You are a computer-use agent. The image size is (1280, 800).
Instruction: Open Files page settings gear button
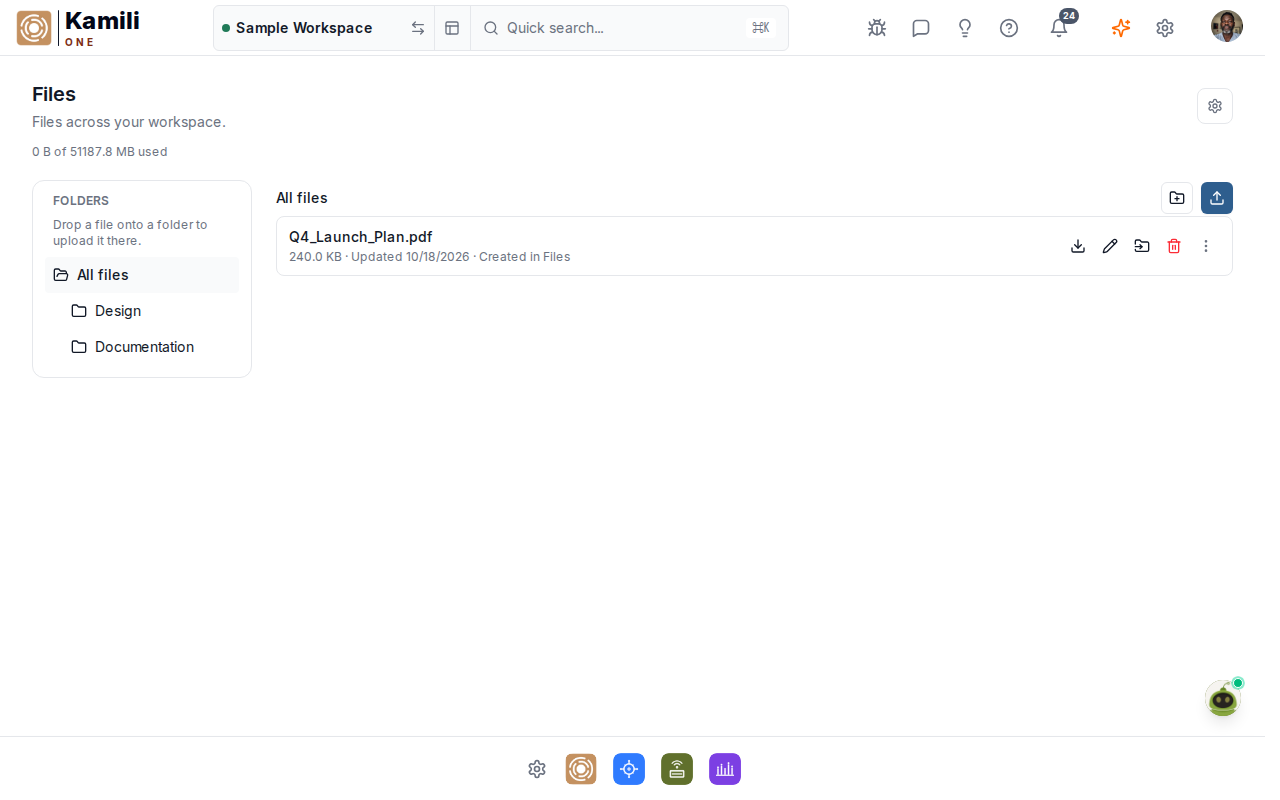[1215, 106]
